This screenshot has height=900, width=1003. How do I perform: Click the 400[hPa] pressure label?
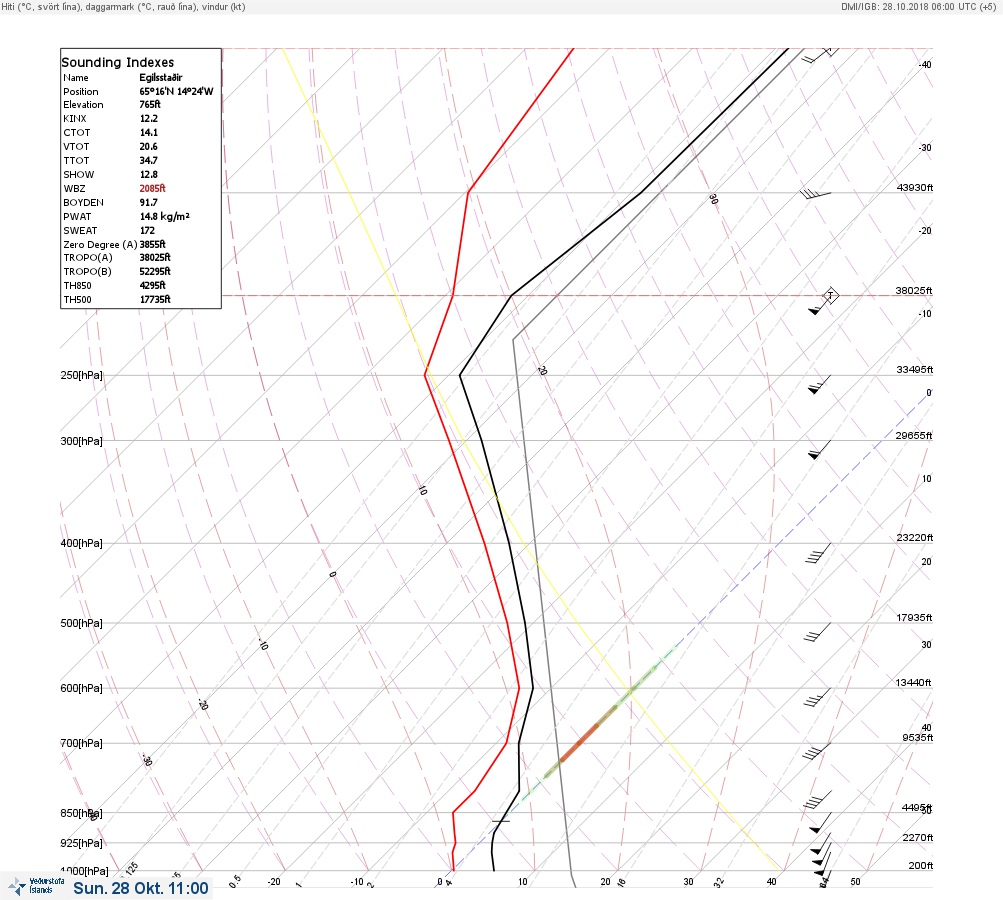coord(81,543)
